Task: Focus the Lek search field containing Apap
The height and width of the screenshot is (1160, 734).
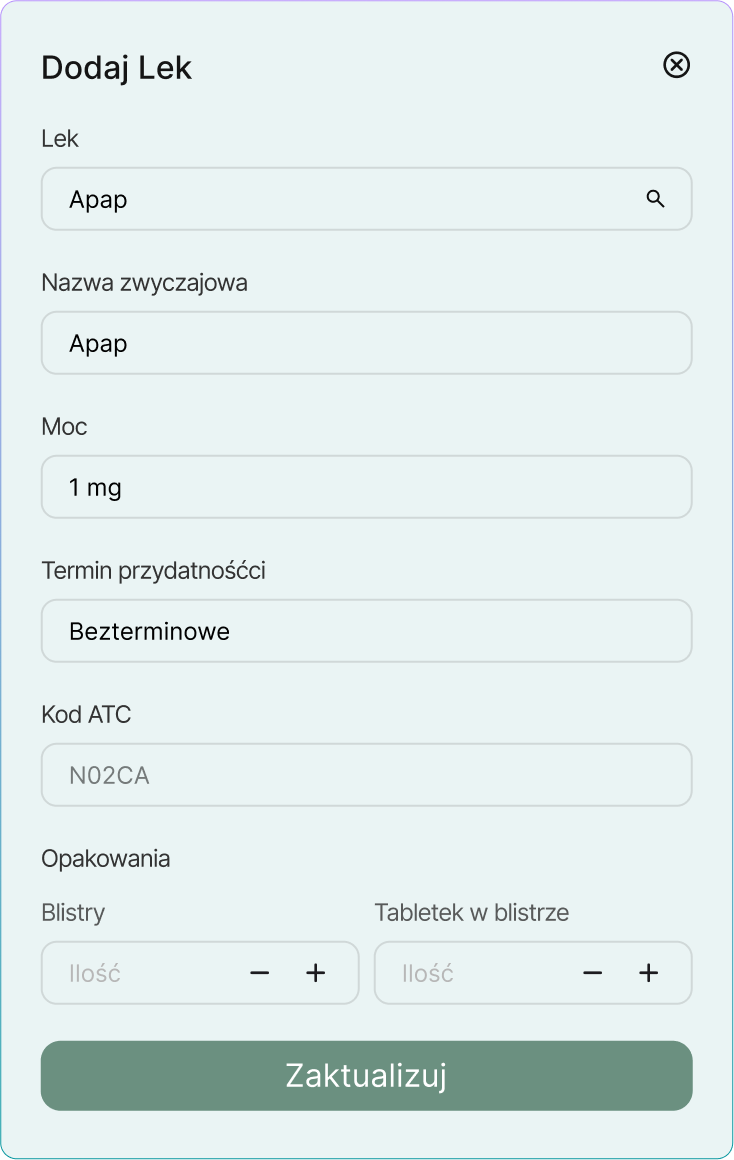Action: coord(340,199)
